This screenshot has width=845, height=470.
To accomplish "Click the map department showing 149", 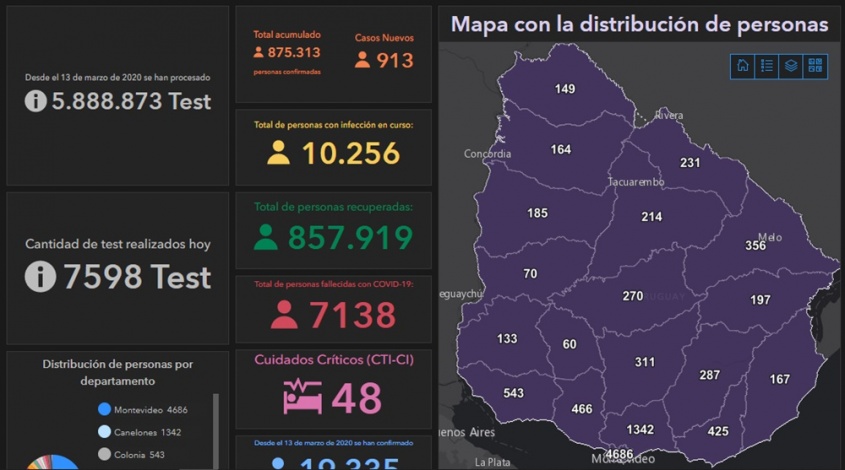I will (x=565, y=89).
